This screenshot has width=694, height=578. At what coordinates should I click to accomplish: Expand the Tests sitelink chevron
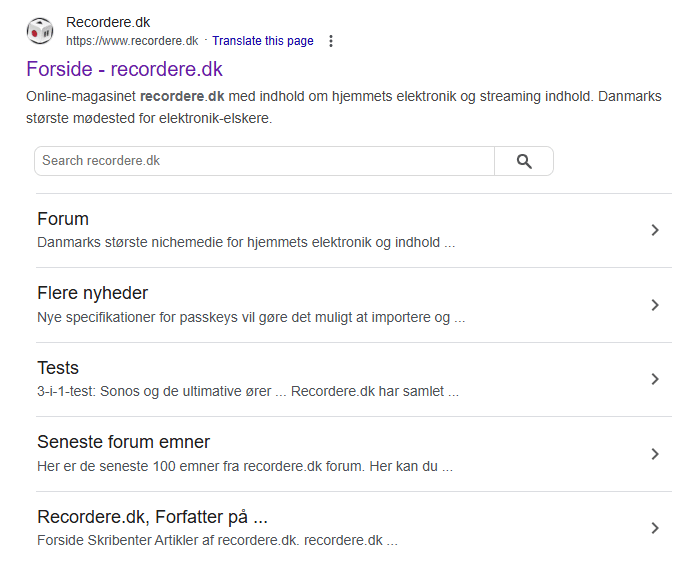(x=655, y=379)
